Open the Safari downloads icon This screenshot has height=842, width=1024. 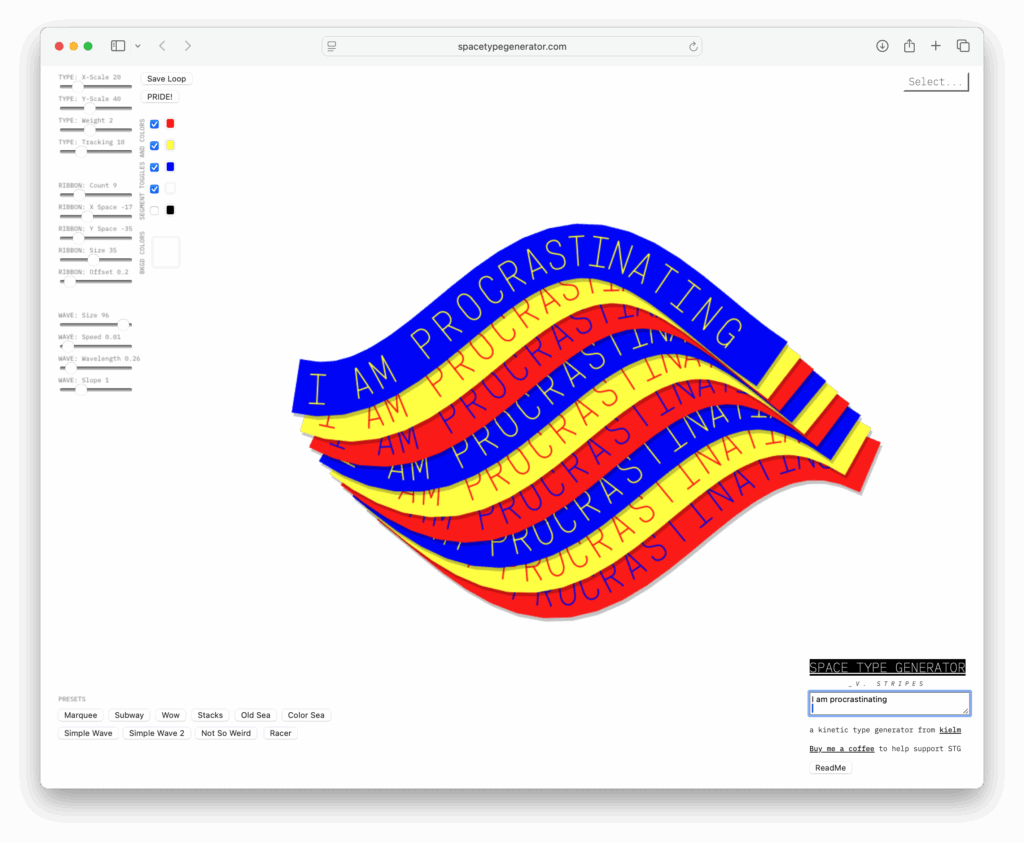pos(882,46)
